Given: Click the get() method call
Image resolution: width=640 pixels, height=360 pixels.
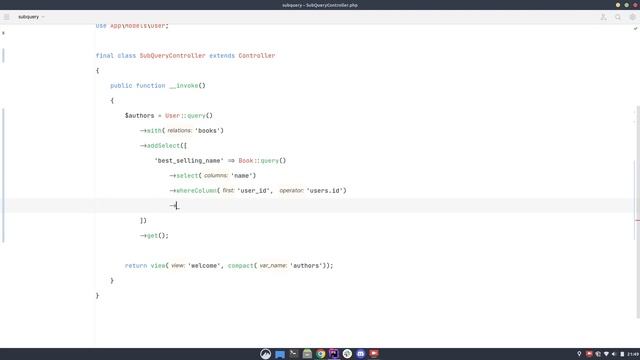Looking at the screenshot, I should [152, 236].
